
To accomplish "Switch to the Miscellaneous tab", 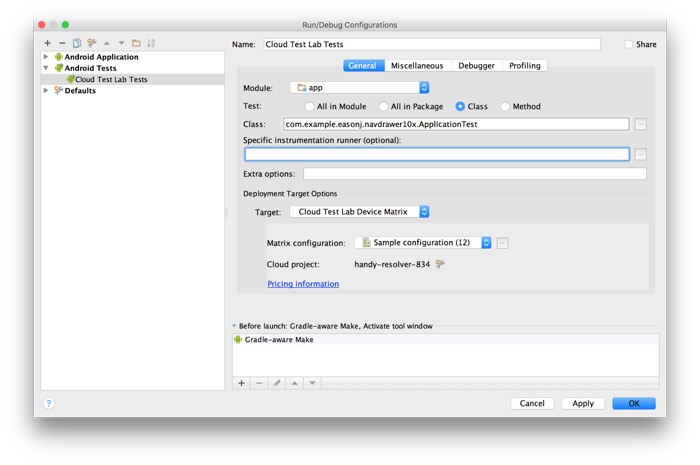I will point(416,66).
